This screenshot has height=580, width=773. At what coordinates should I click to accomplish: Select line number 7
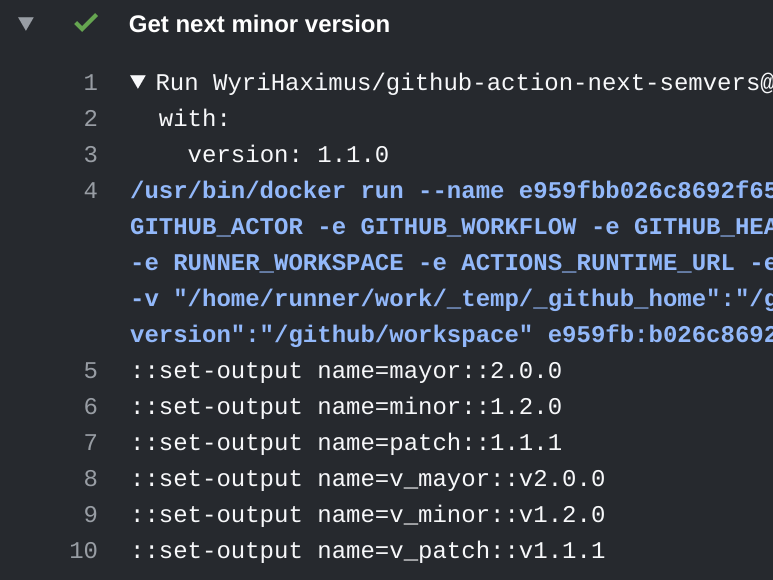(x=91, y=443)
